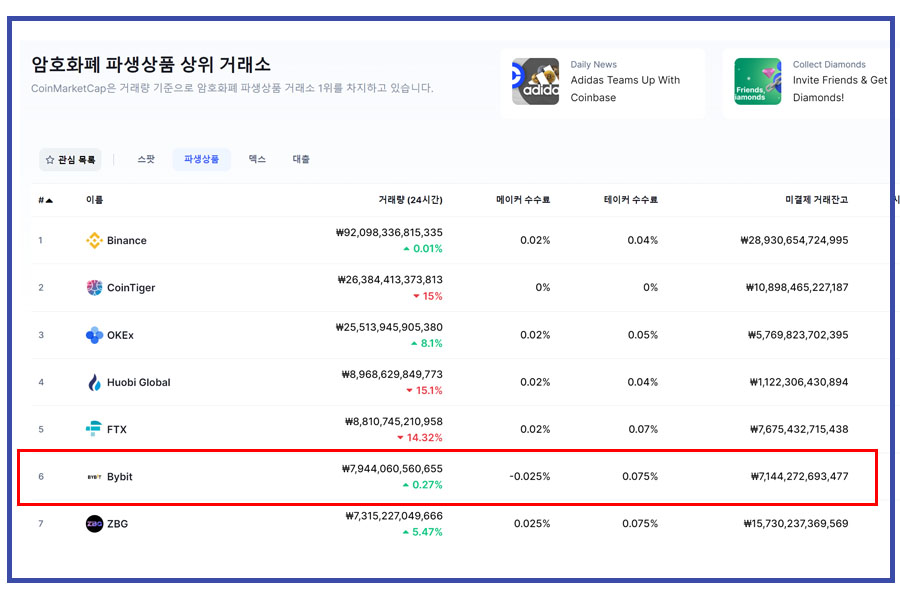
Task: Click the 14.32% volume change for FTX
Action: (420, 437)
